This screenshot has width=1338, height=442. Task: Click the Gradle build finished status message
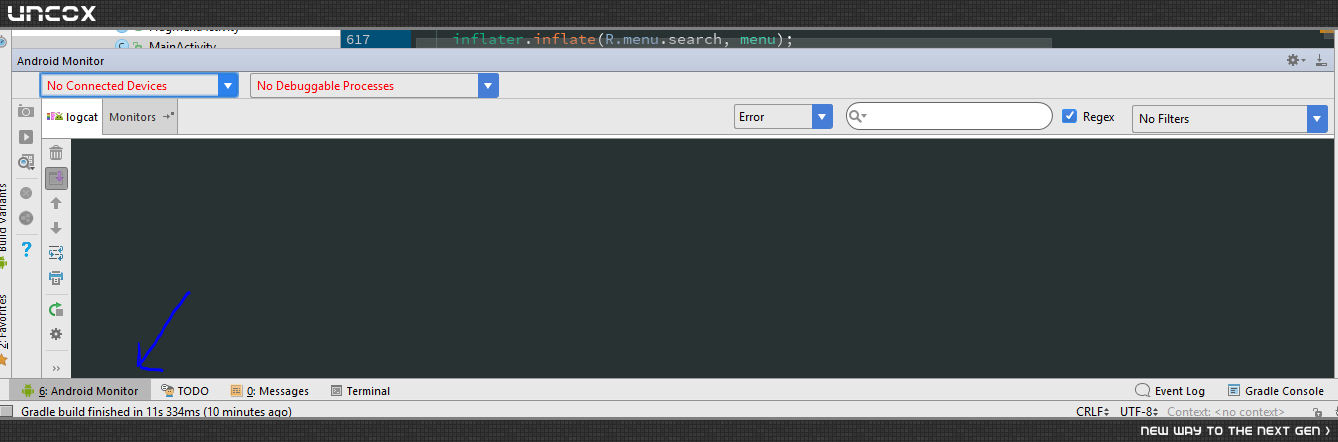[x=156, y=411]
